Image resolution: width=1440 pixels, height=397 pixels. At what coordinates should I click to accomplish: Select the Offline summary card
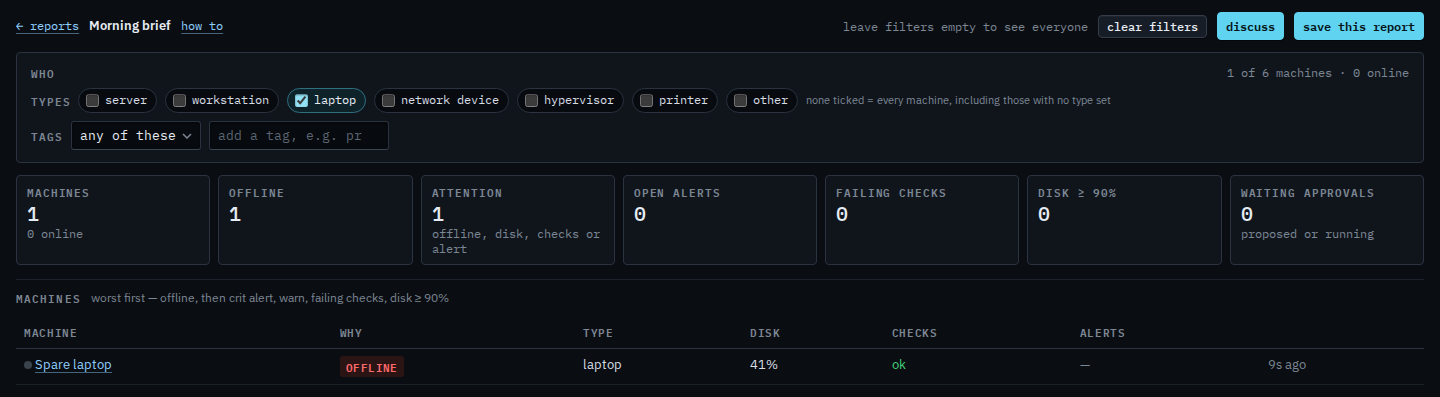315,220
